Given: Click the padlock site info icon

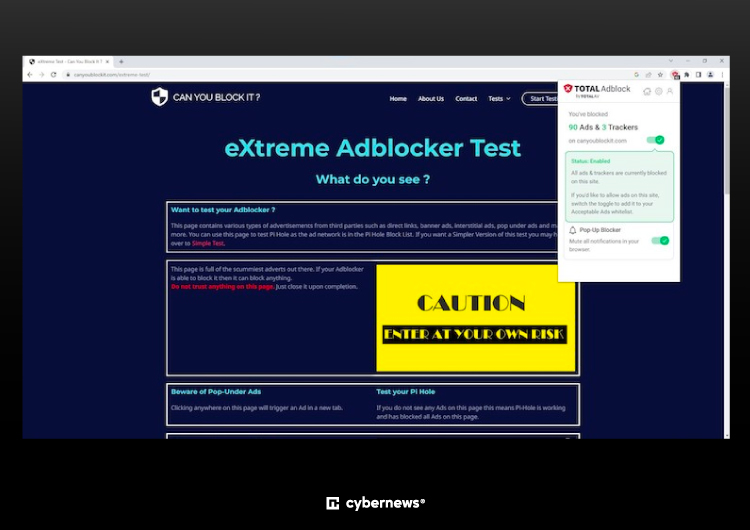Looking at the screenshot, I should [68, 75].
